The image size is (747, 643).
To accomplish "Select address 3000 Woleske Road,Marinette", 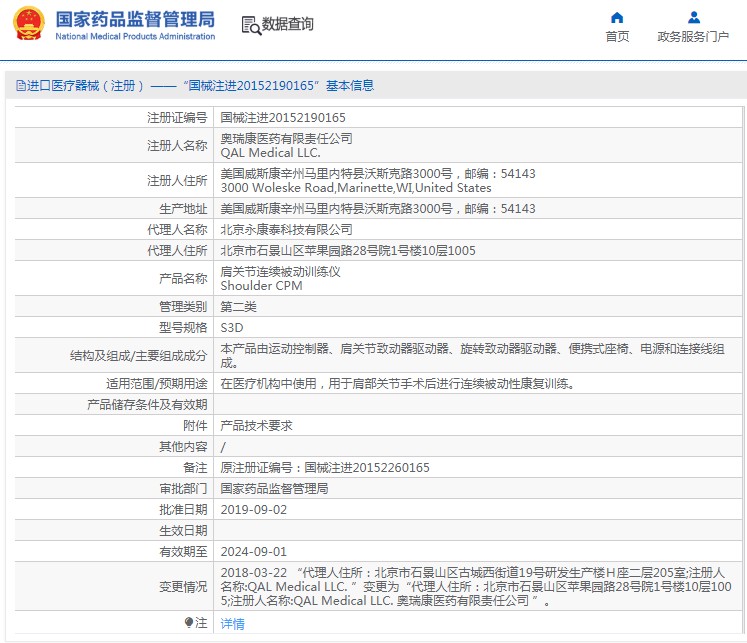I will coord(356,188).
